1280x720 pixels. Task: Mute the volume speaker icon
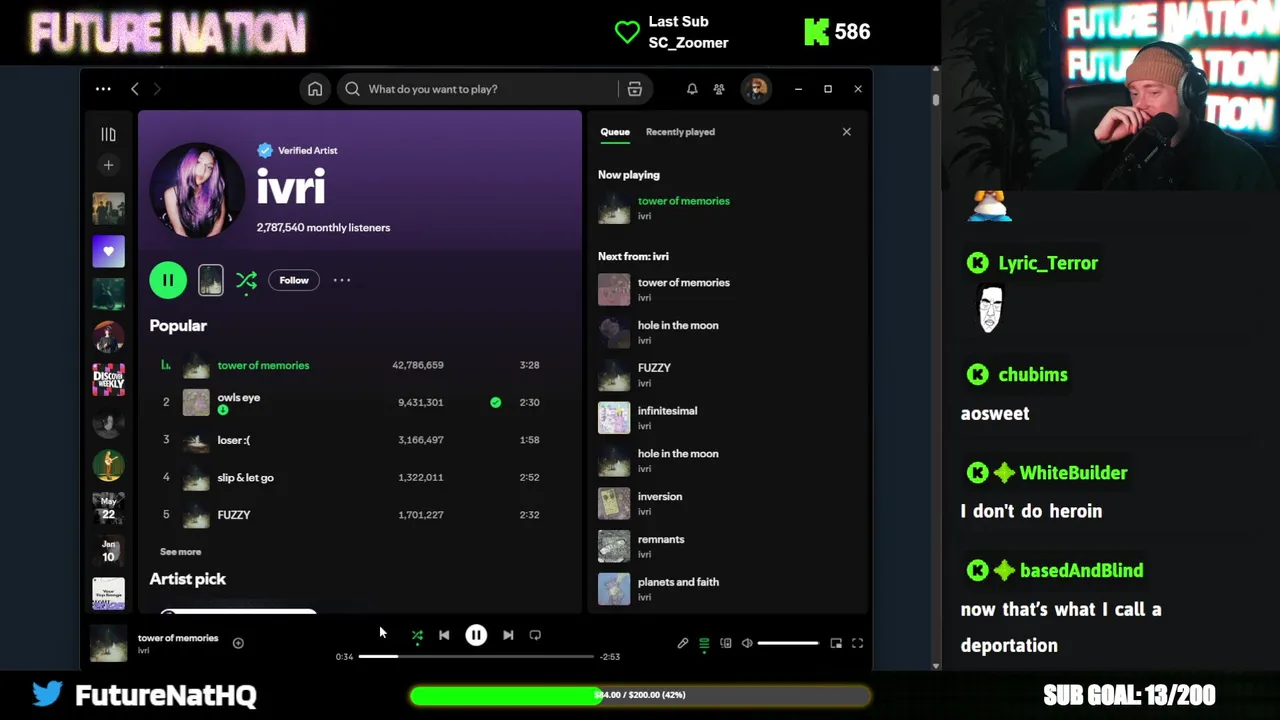747,643
